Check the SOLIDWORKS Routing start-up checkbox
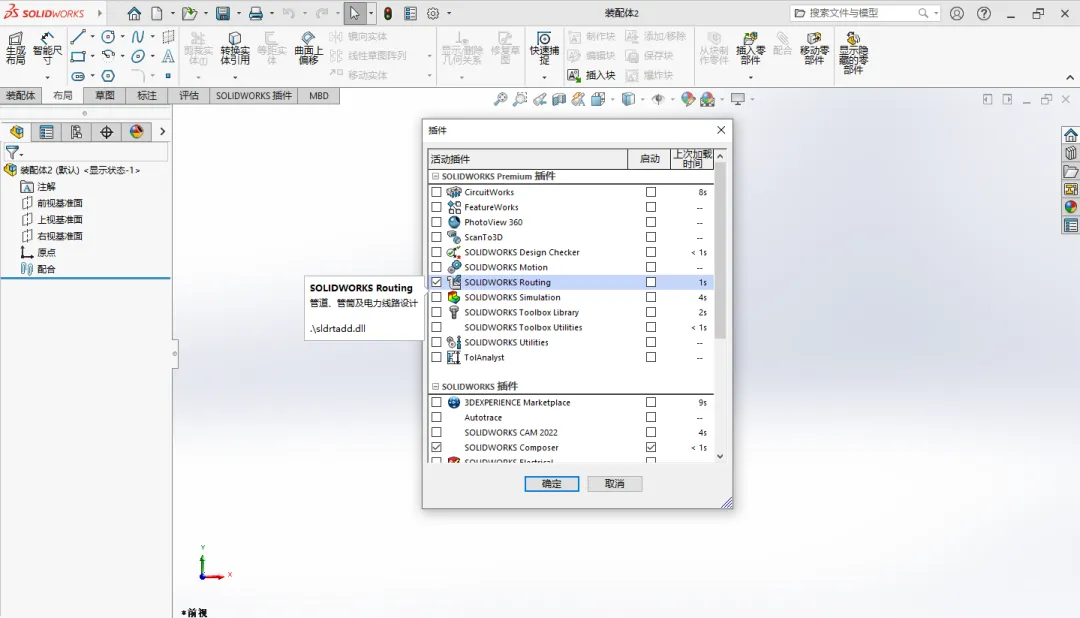 (x=651, y=282)
